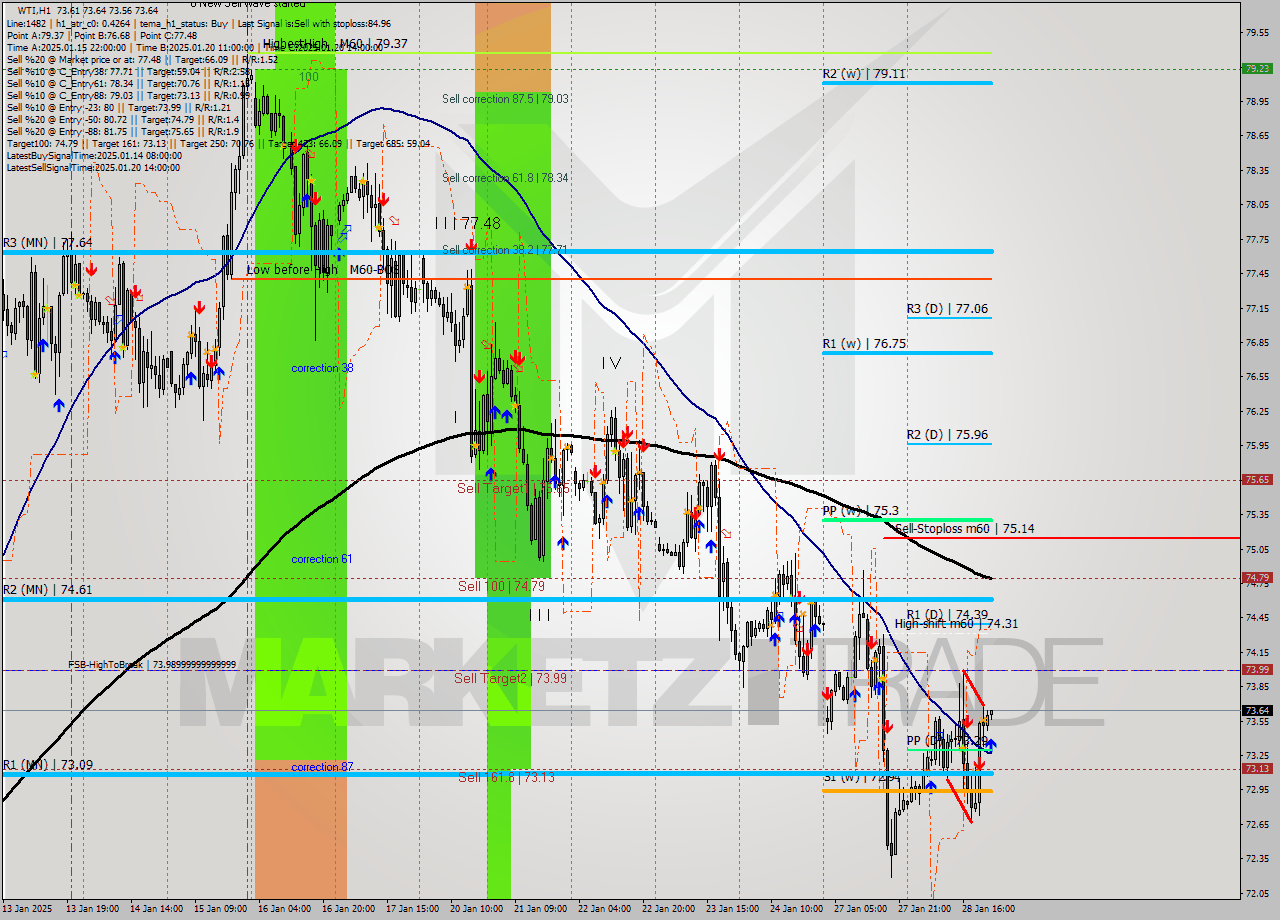
Task: Select the 'High-shift m60 | 74.31' label
Action: click(x=957, y=624)
